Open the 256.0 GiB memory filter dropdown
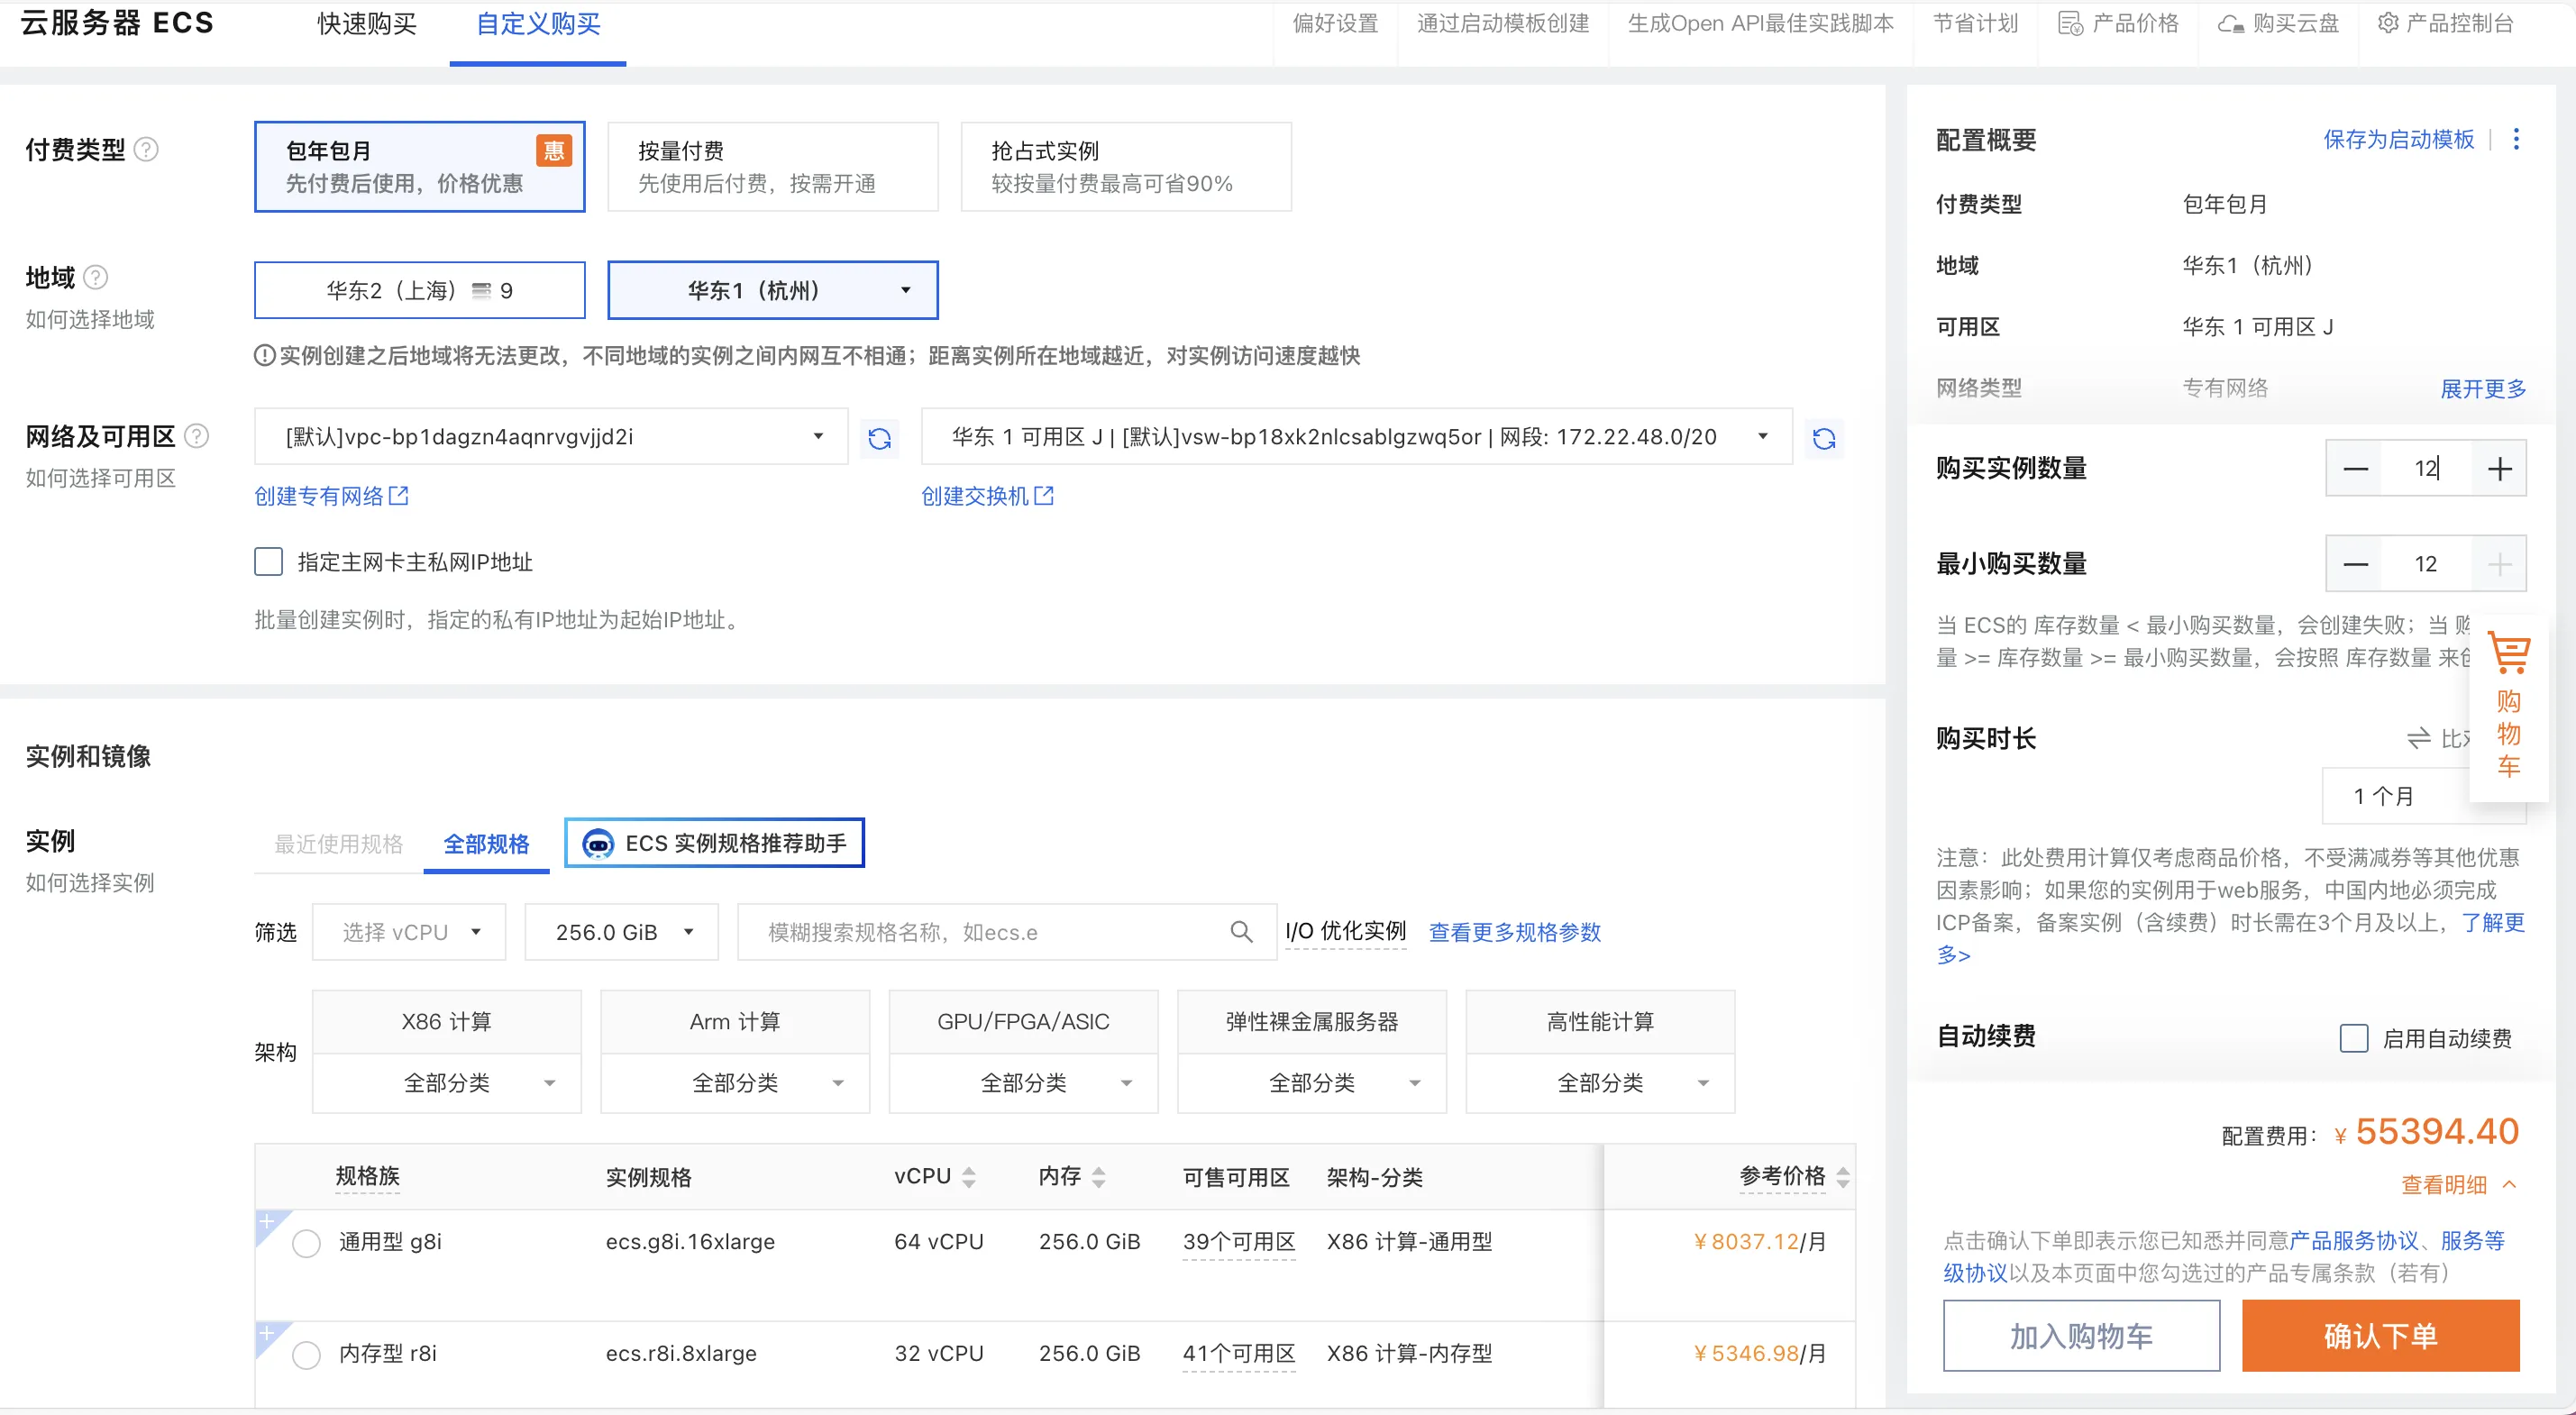 coord(621,932)
